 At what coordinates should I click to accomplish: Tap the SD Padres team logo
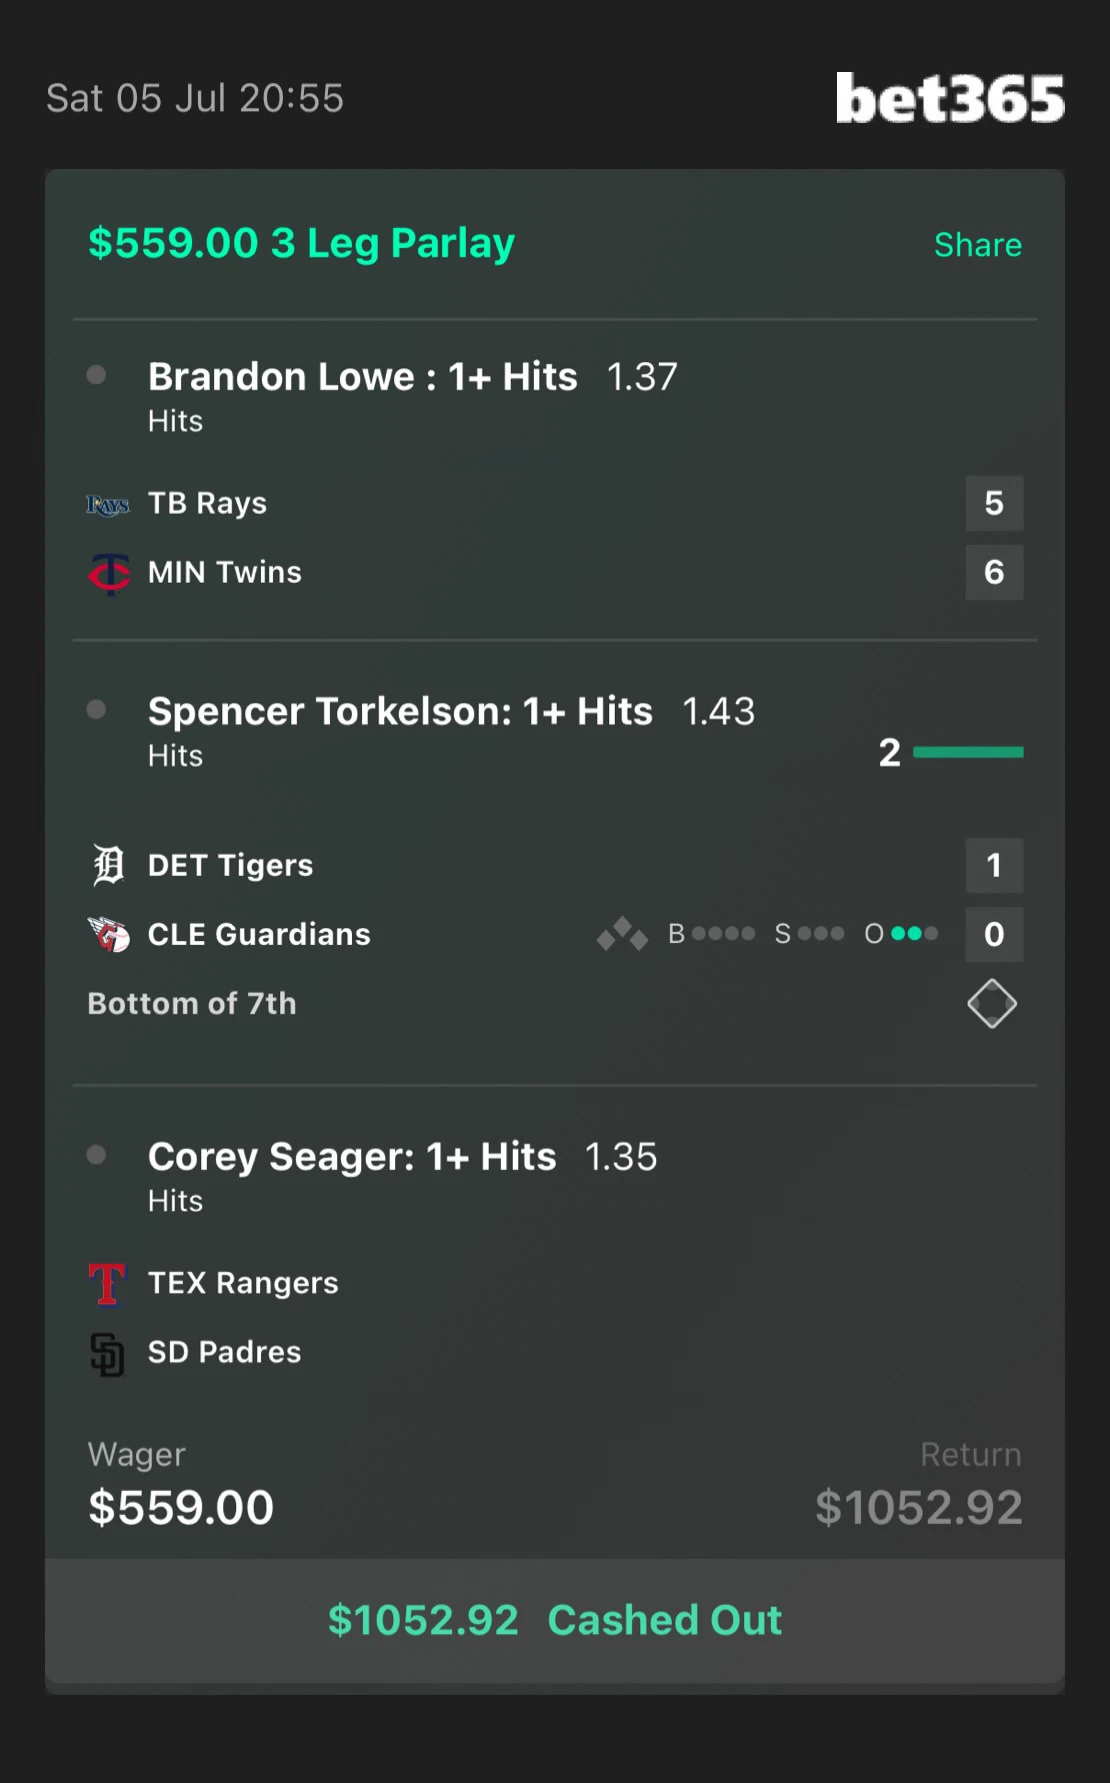[x=108, y=1354]
